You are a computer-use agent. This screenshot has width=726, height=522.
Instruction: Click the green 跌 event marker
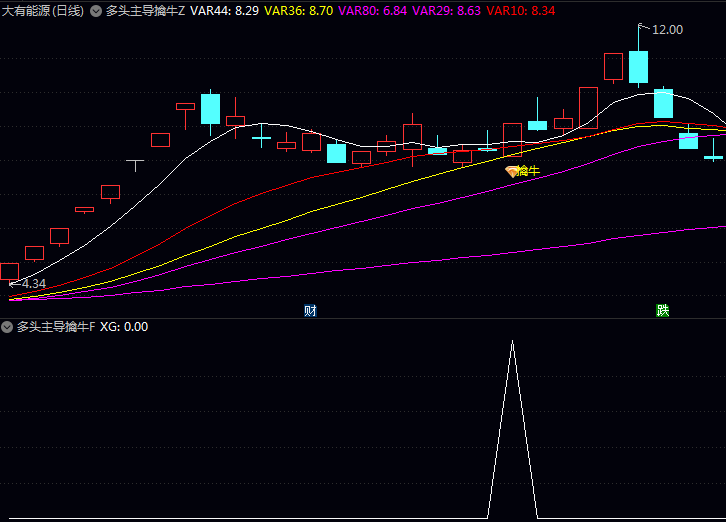(x=662, y=311)
